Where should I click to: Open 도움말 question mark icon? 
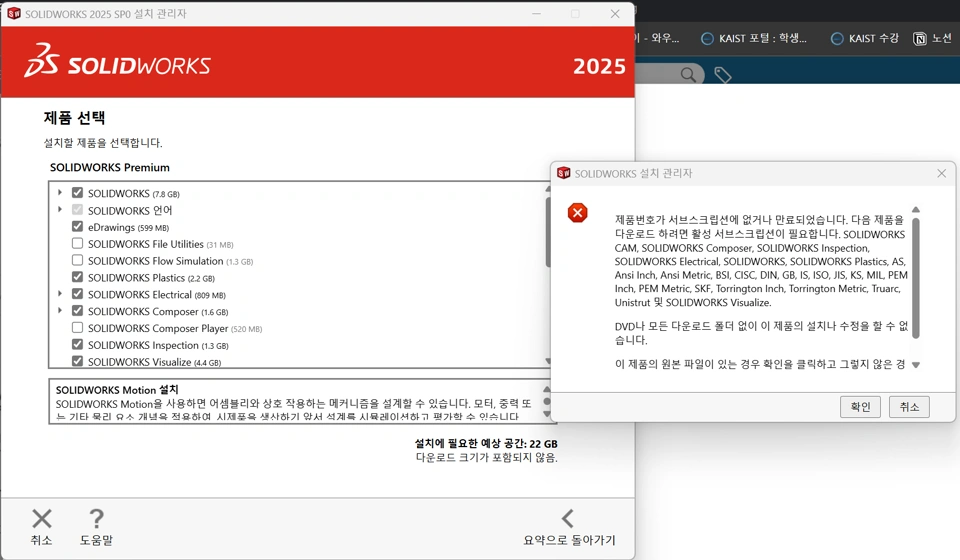[96, 519]
